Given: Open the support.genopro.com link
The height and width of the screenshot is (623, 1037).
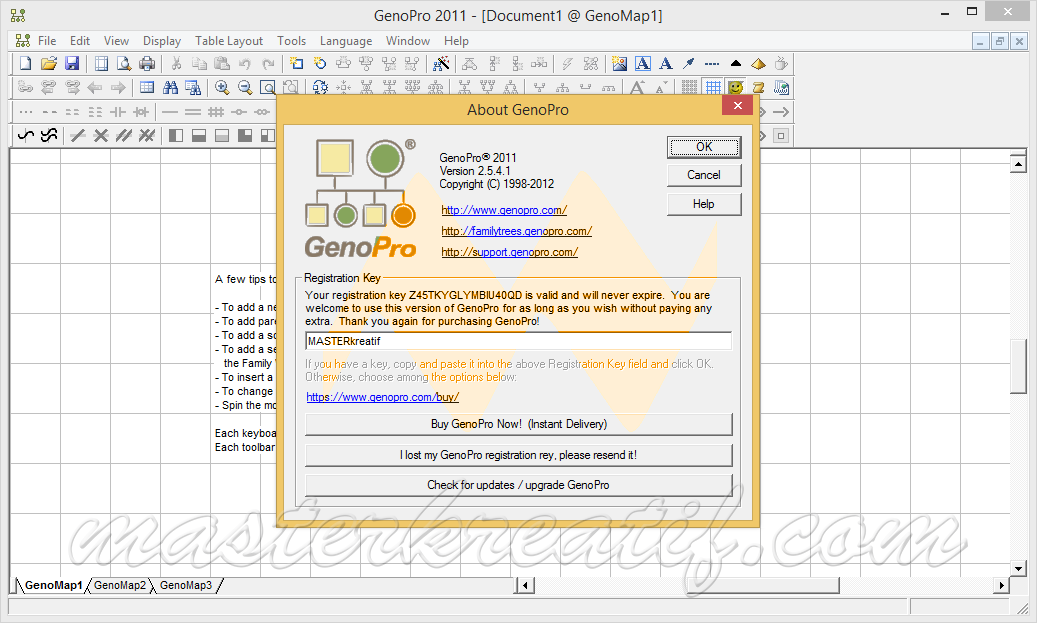Looking at the screenshot, I should tap(509, 252).
